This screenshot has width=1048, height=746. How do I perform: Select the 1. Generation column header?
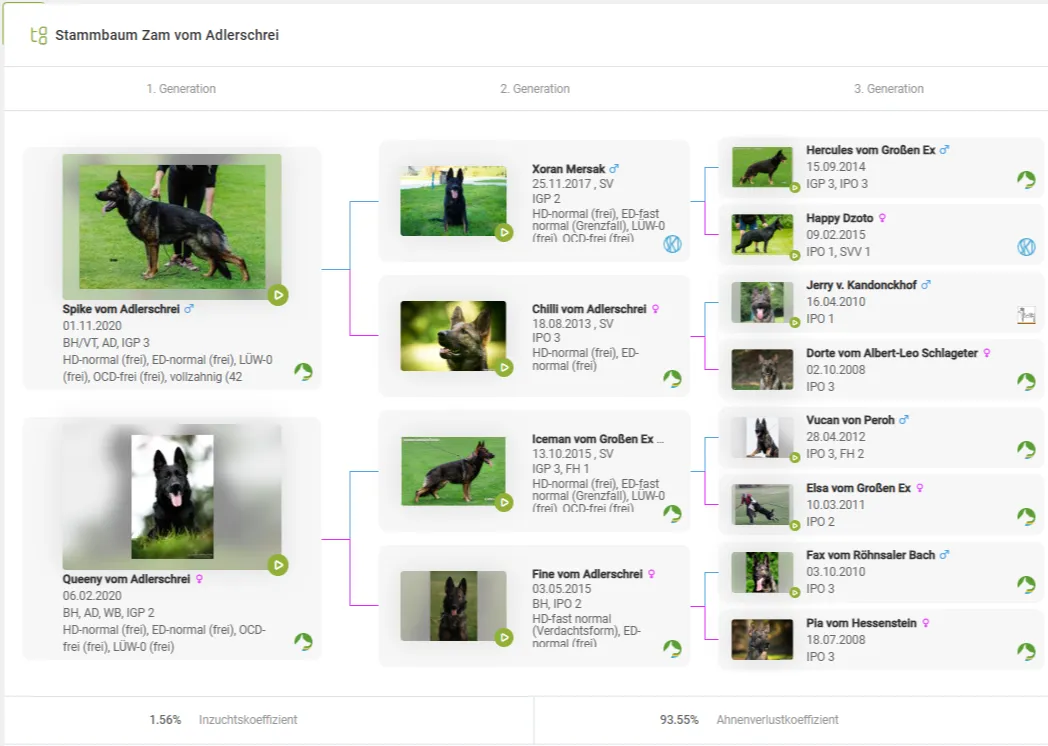coord(181,89)
